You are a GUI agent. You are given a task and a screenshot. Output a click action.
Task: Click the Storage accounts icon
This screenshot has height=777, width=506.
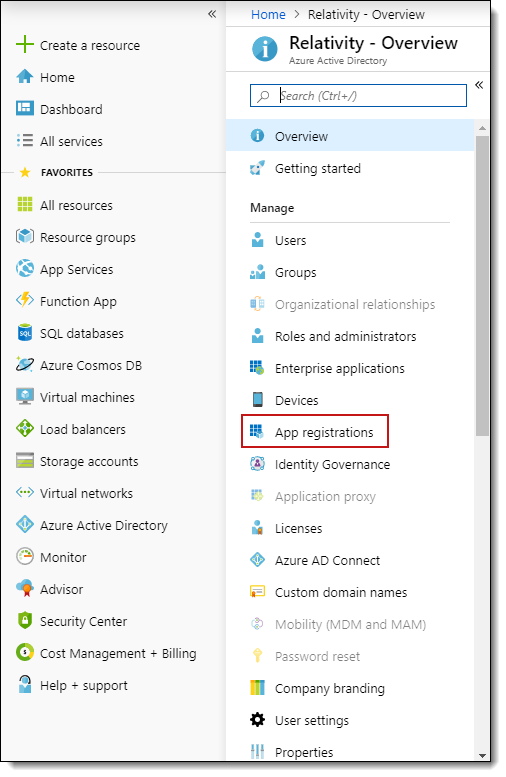pos(25,460)
